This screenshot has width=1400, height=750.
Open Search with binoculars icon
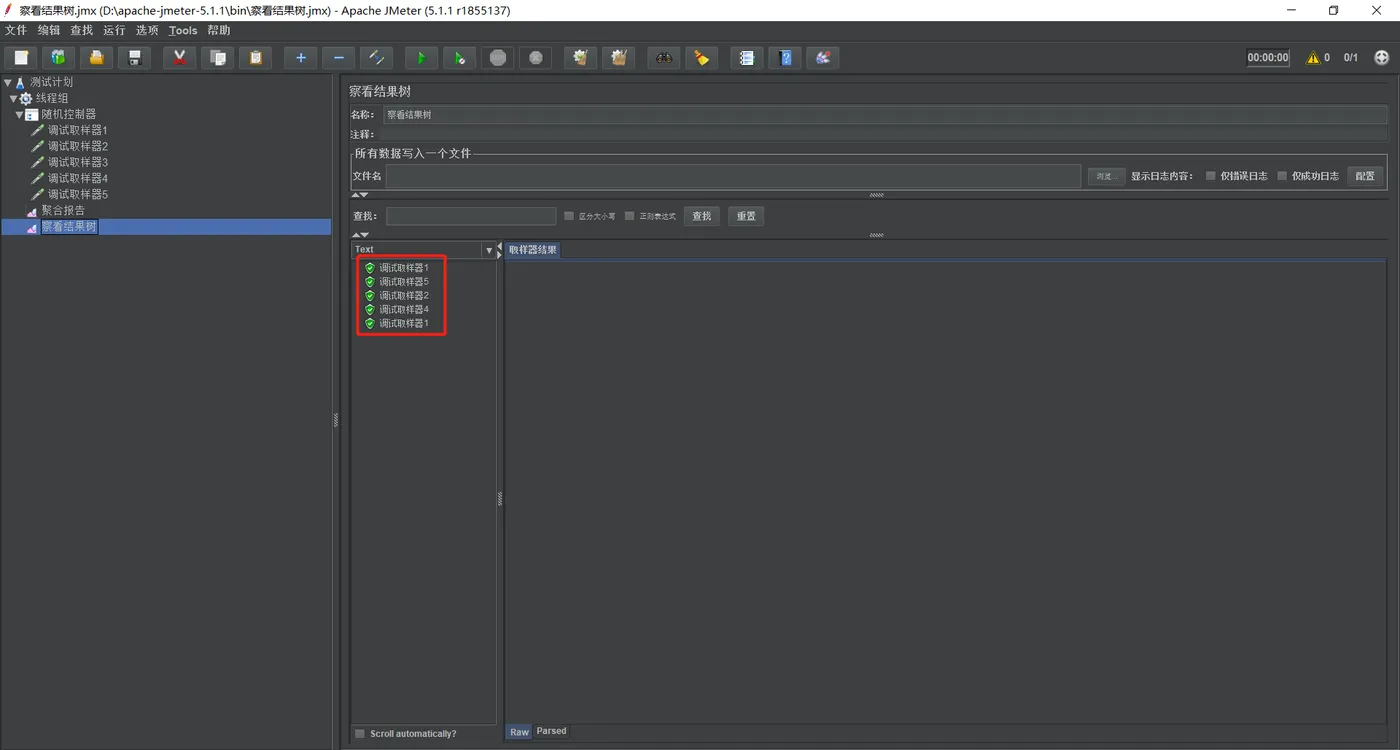pos(663,58)
